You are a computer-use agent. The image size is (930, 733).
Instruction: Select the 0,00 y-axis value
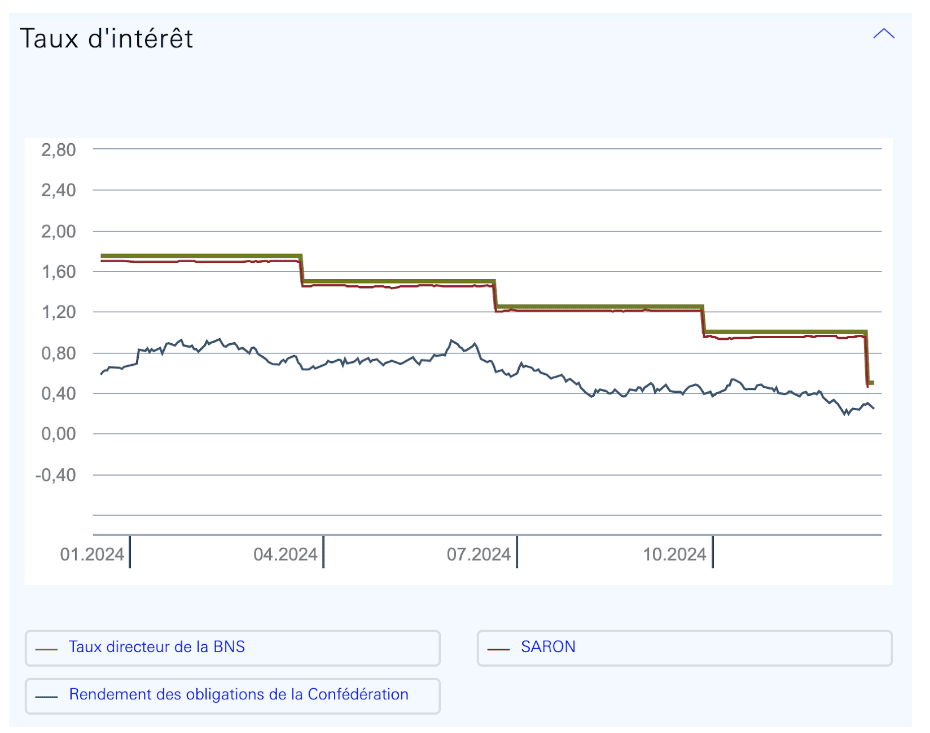click(x=59, y=434)
